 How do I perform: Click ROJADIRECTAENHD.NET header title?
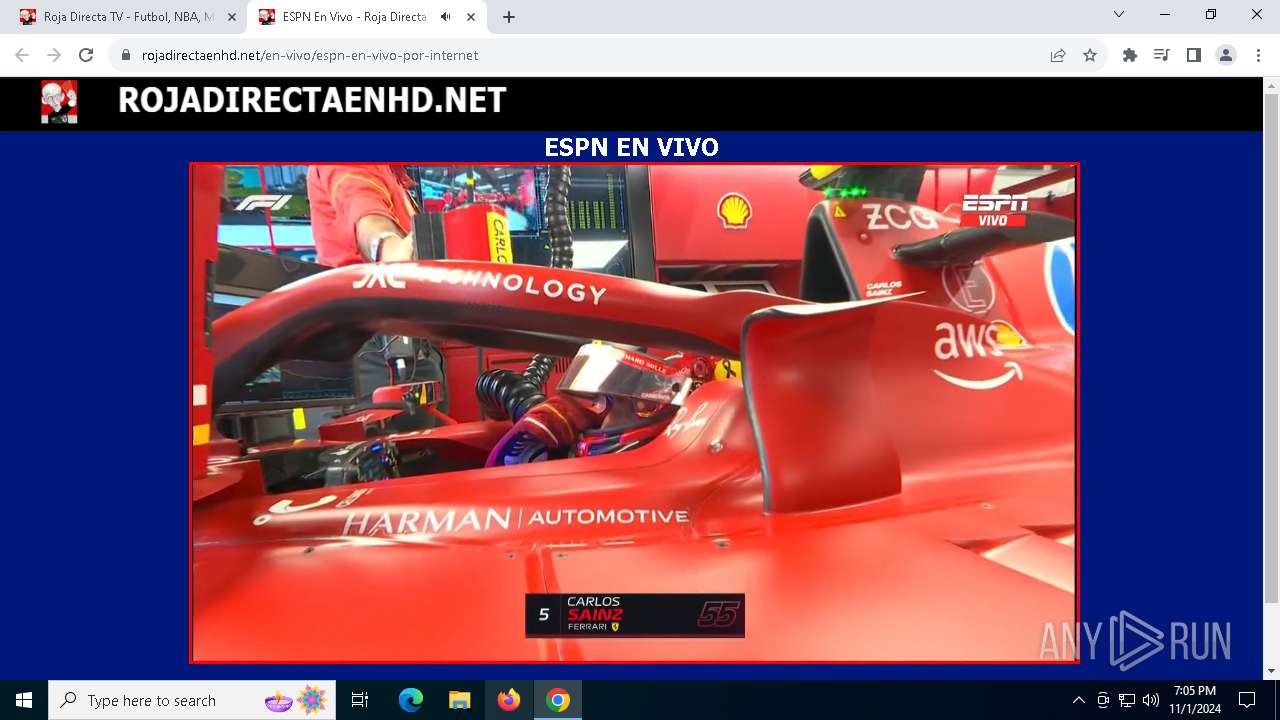312,100
